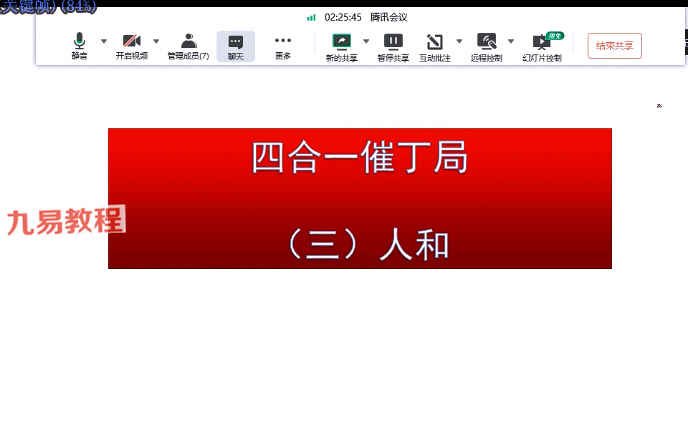
Task: Click the 腾讯会议 title text
Action: coord(389,18)
